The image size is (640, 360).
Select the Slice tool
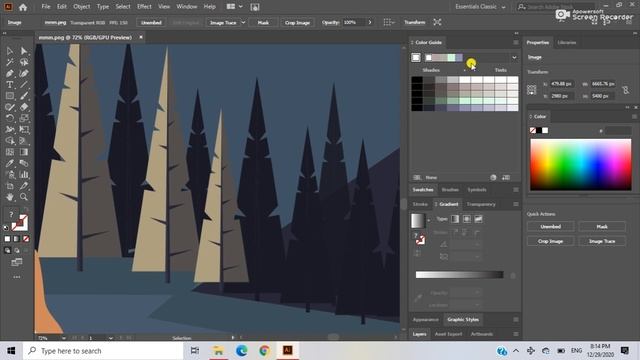[x=24, y=186]
